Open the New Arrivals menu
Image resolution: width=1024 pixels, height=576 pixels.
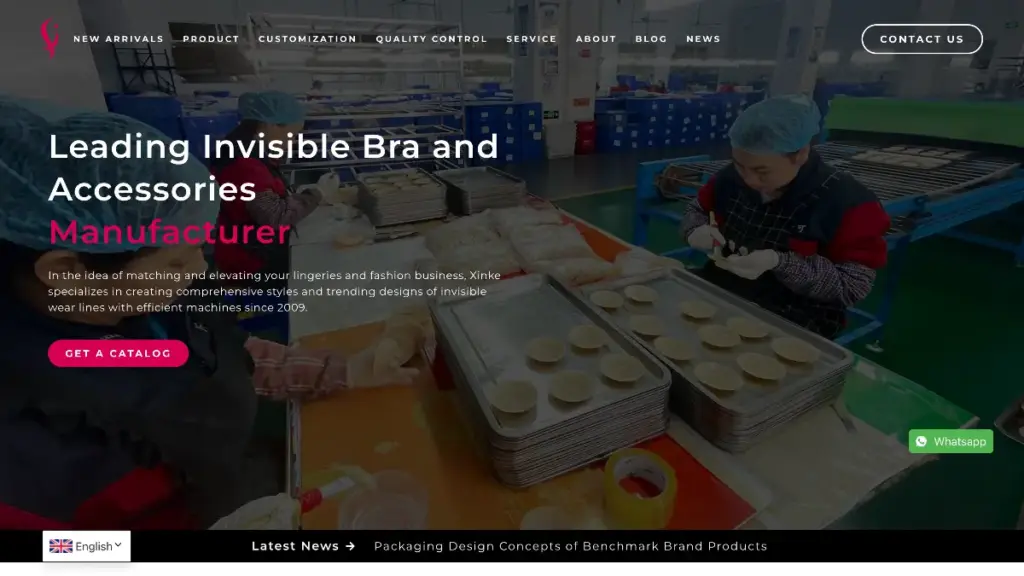pyautogui.click(x=118, y=39)
